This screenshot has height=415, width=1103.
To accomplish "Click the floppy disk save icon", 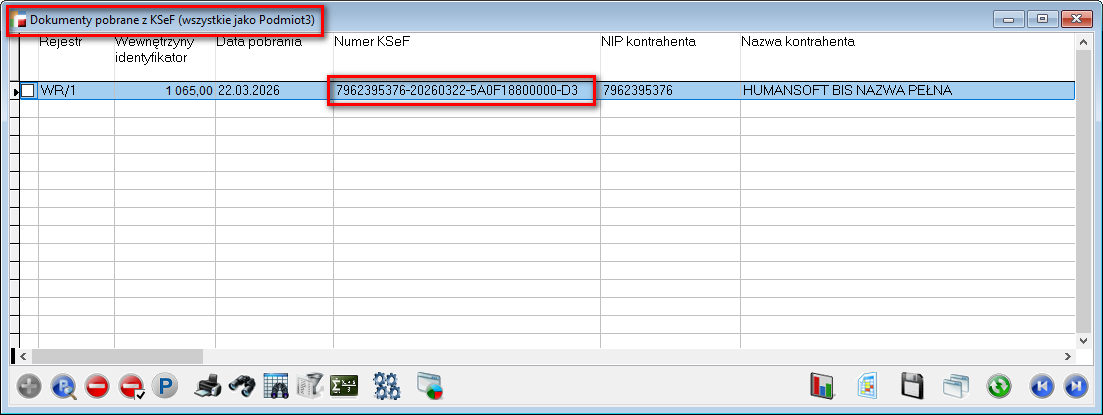I will click(x=911, y=386).
